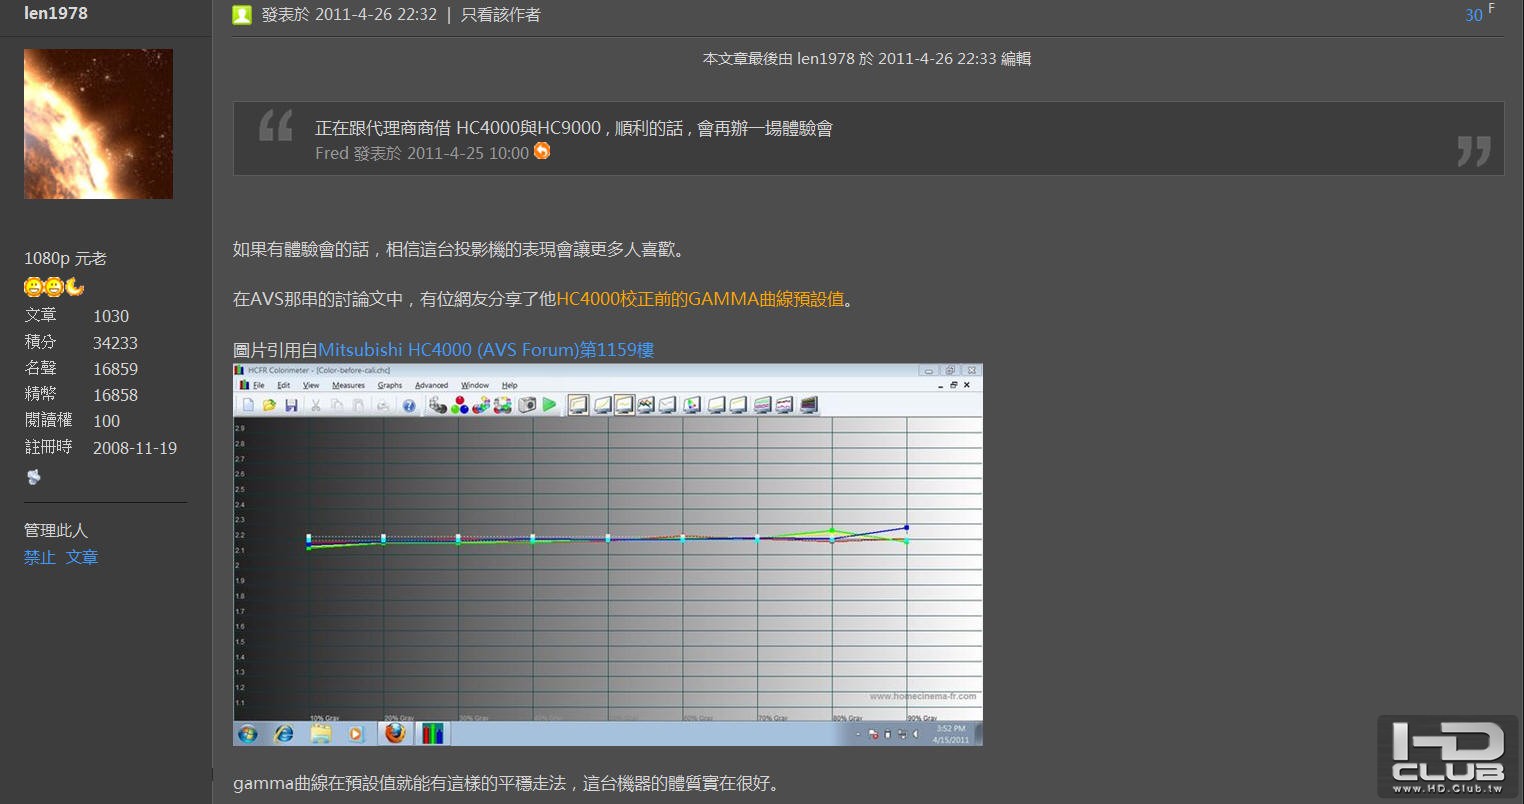
Task: Open HC4000校正前的GAMMA曲線預設值 link
Action: pyautogui.click(x=700, y=299)
